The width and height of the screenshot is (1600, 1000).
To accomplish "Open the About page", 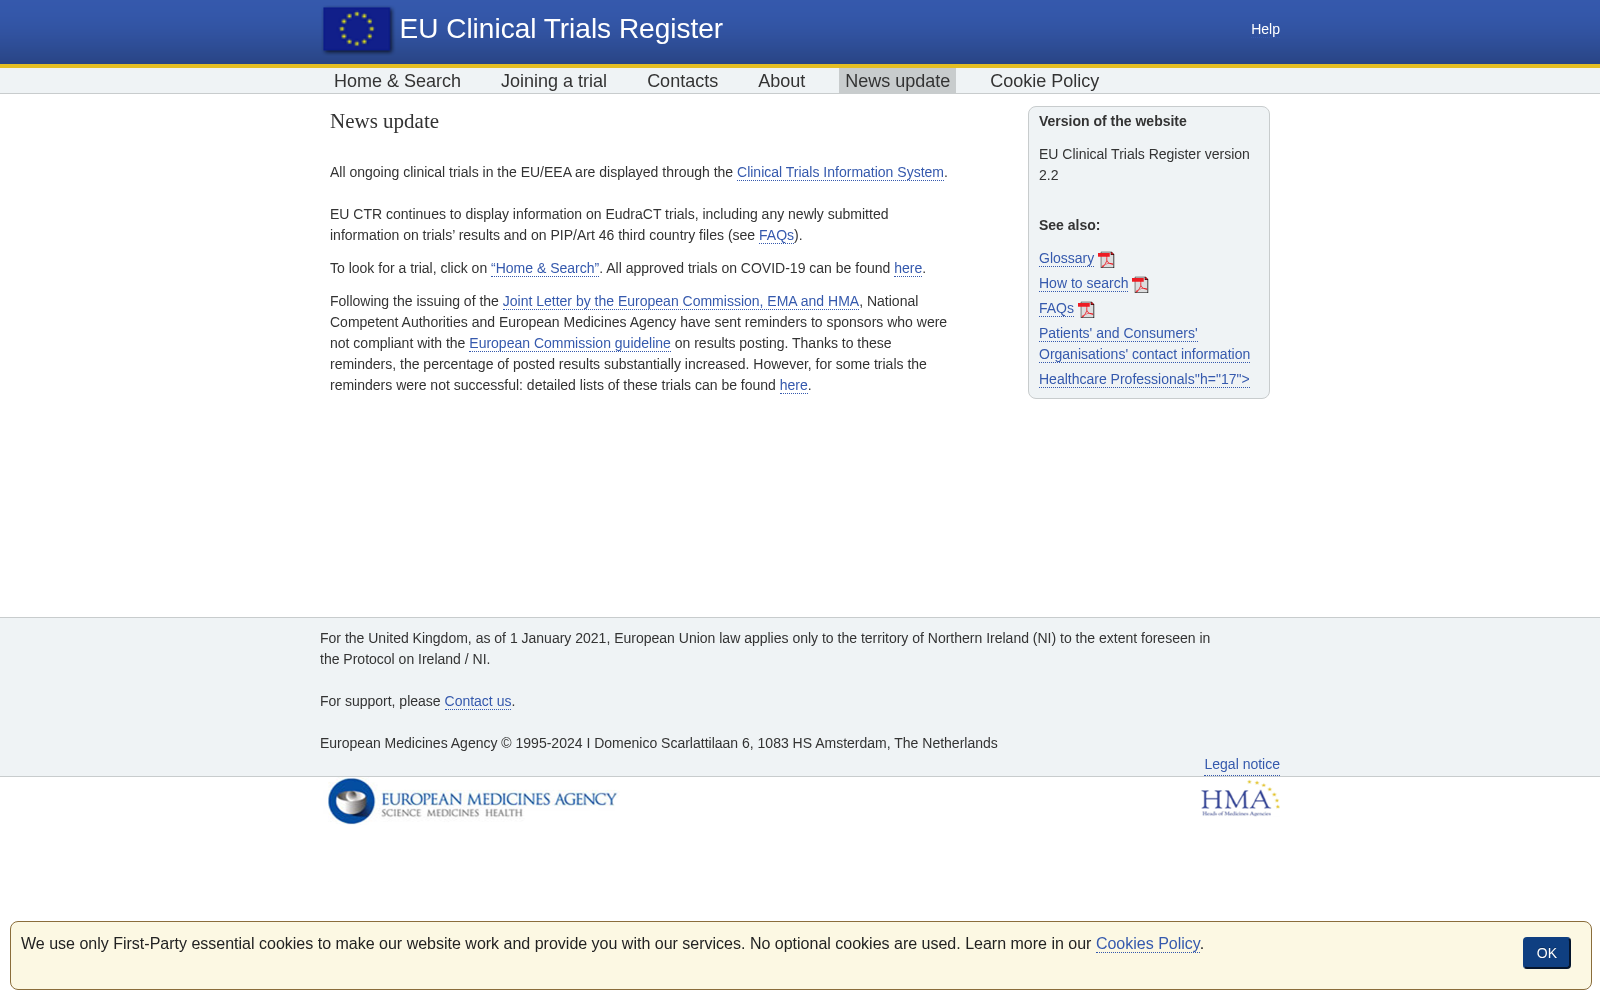I will click(x=781, y=81).
